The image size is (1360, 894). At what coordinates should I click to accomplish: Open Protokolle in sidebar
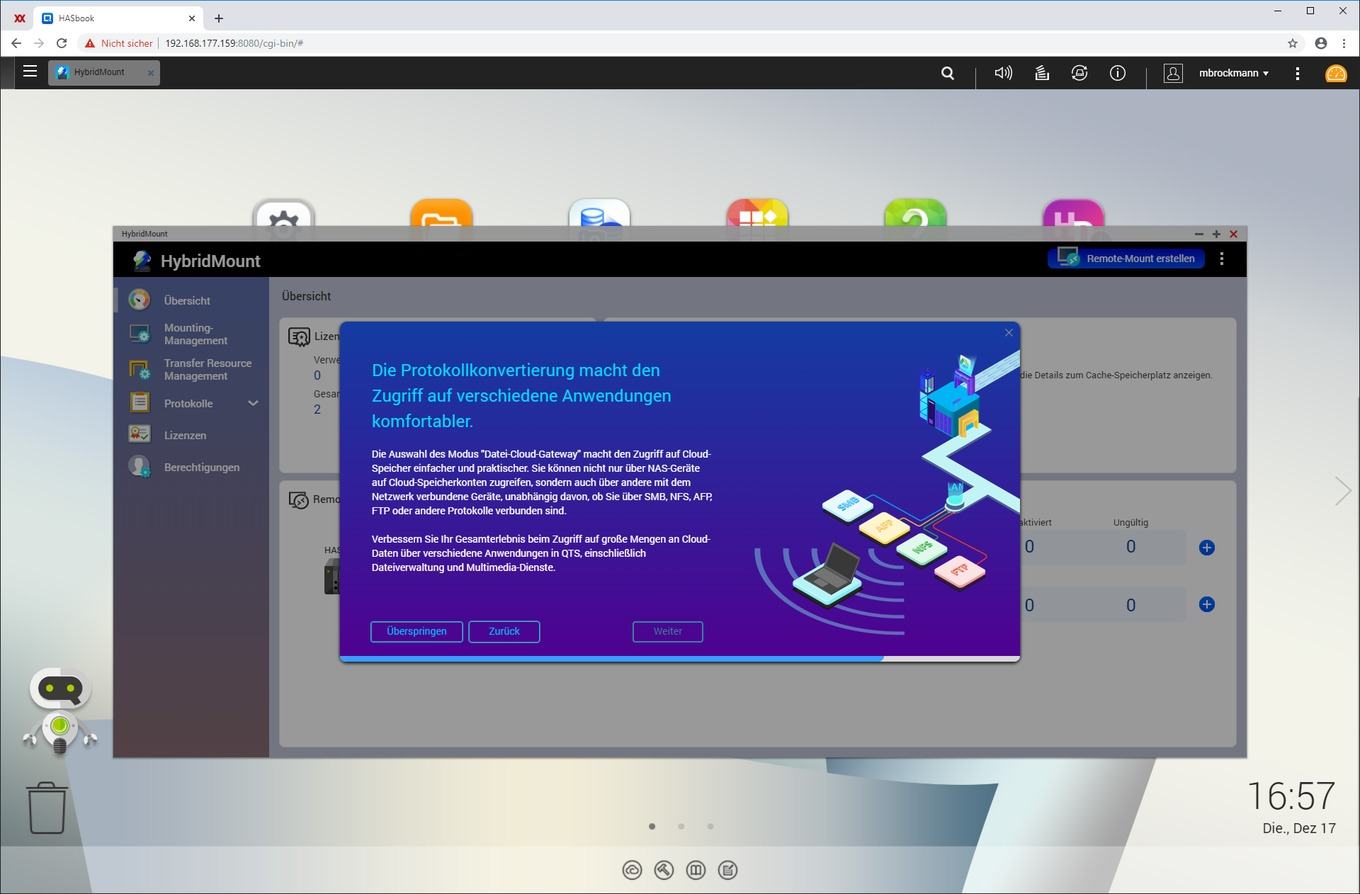tap(188, 403)
